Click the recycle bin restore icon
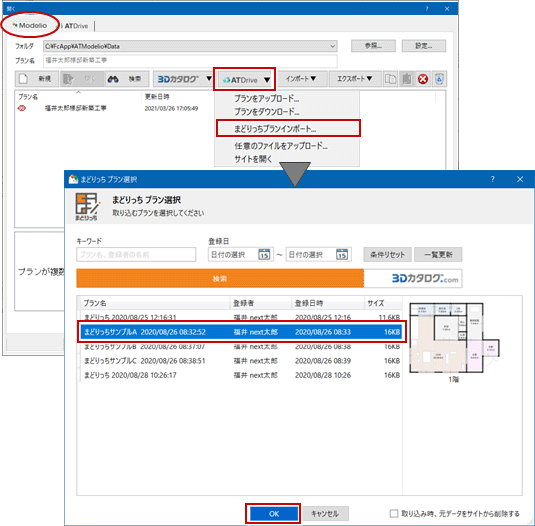 click(x=439, y=79)
